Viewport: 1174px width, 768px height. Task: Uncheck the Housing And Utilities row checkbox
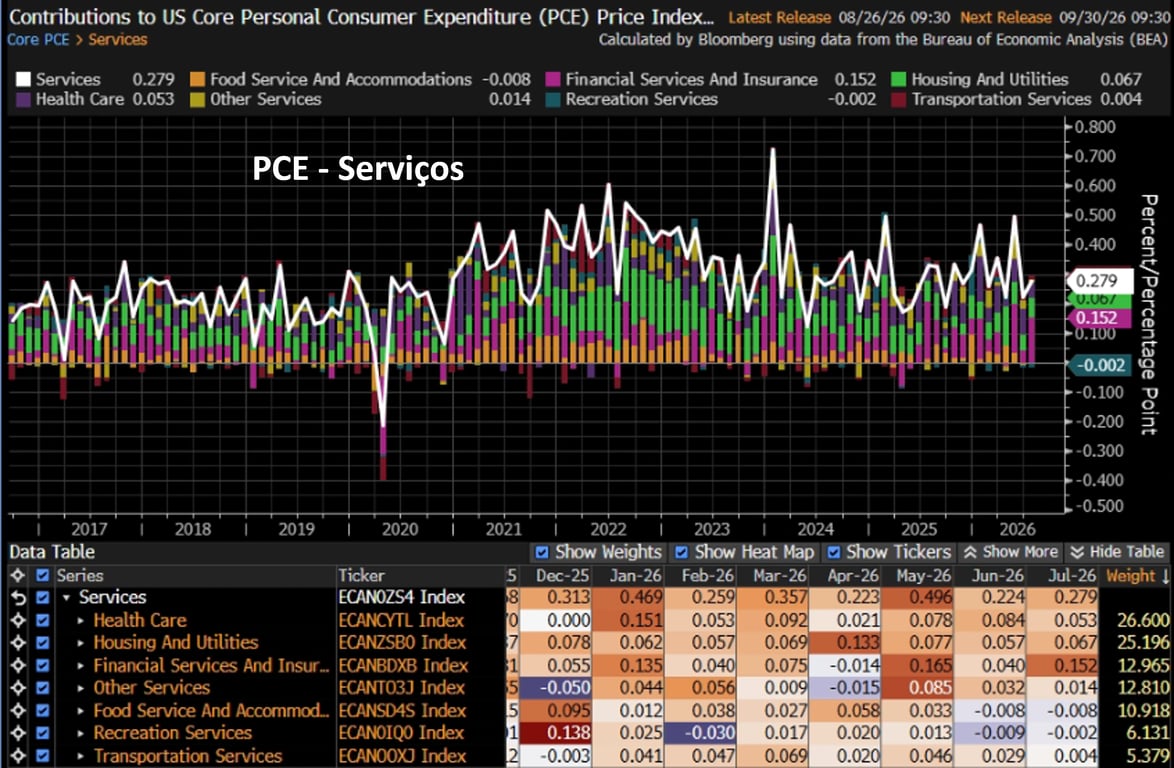coord(43,642)
